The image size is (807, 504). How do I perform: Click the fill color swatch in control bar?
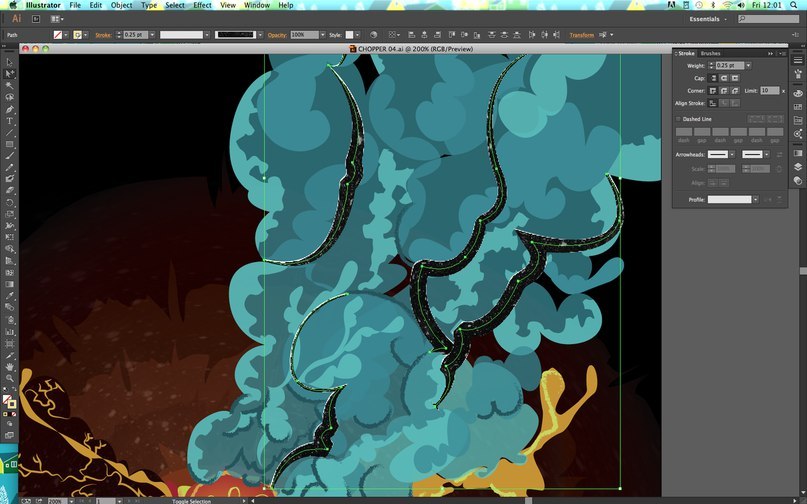coord(58,34)
